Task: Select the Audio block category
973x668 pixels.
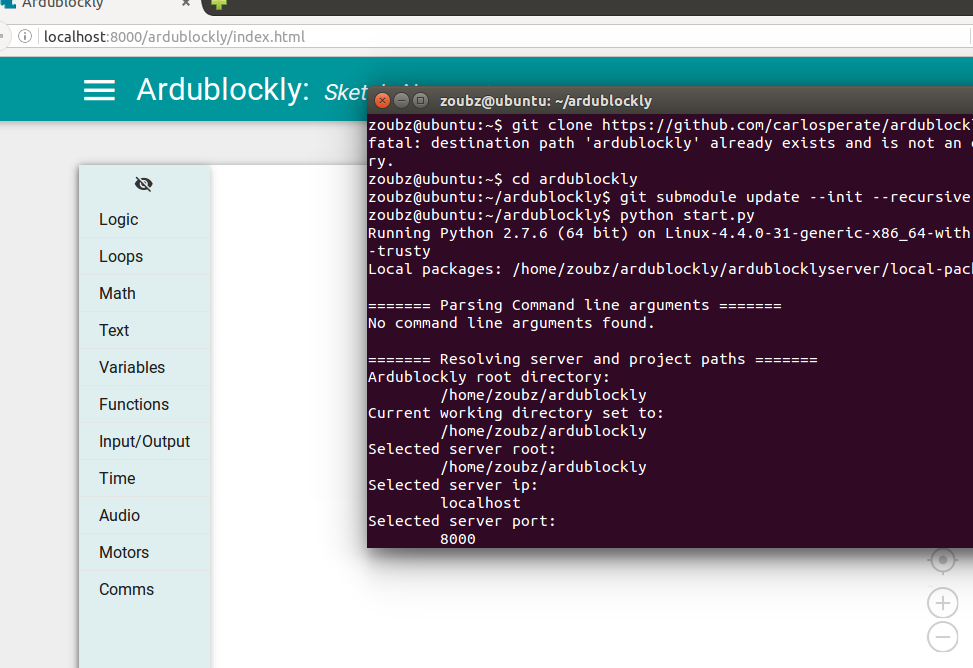Action: click(144, 515)
